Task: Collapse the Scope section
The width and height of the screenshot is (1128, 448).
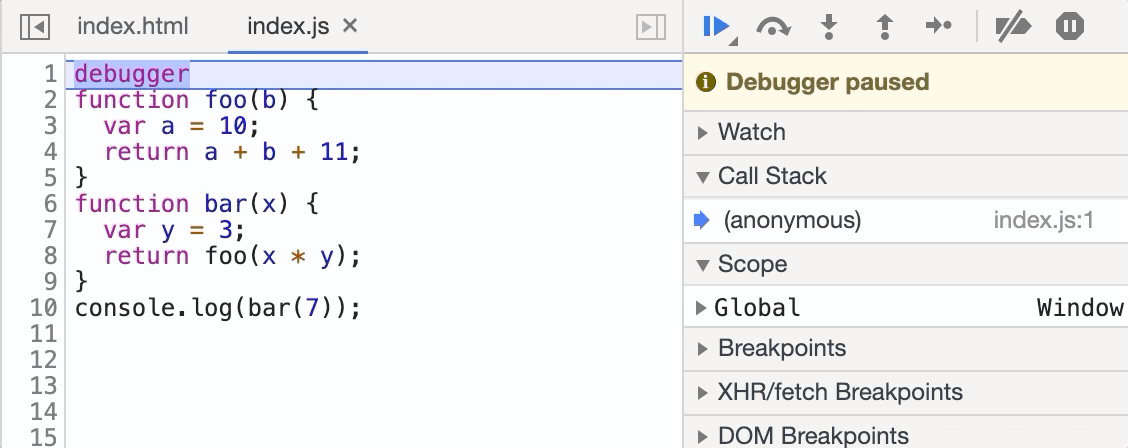Action: pos(752,264)
